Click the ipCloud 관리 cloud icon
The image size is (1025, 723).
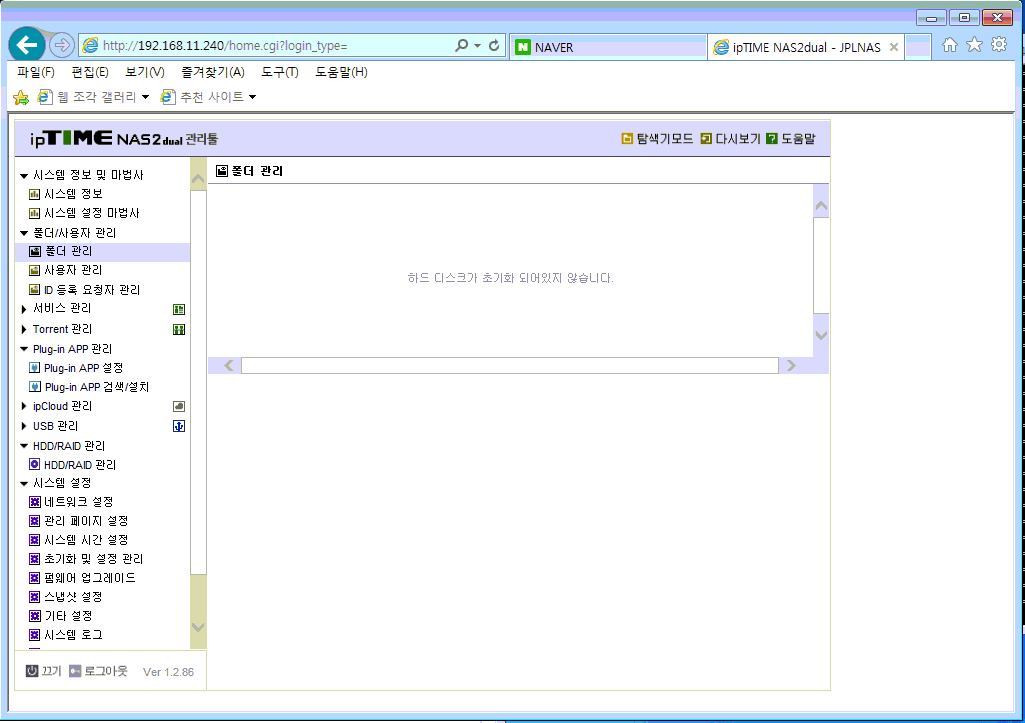pyautogui.click(x=178, y=407)
